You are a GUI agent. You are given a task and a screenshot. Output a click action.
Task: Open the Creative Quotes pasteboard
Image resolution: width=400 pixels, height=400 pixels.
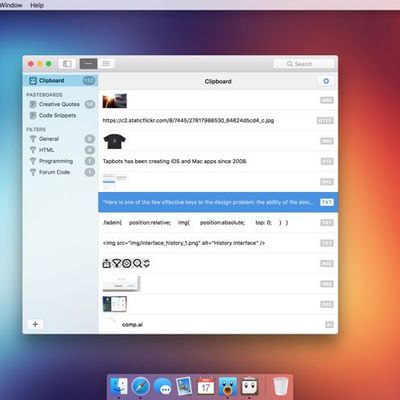tap(60, 104)
